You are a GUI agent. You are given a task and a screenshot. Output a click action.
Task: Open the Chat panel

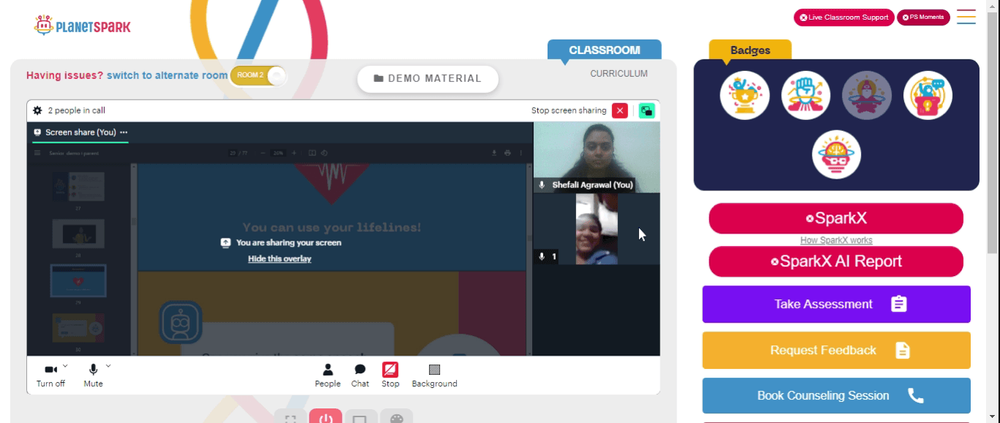(x=360, y=375)
